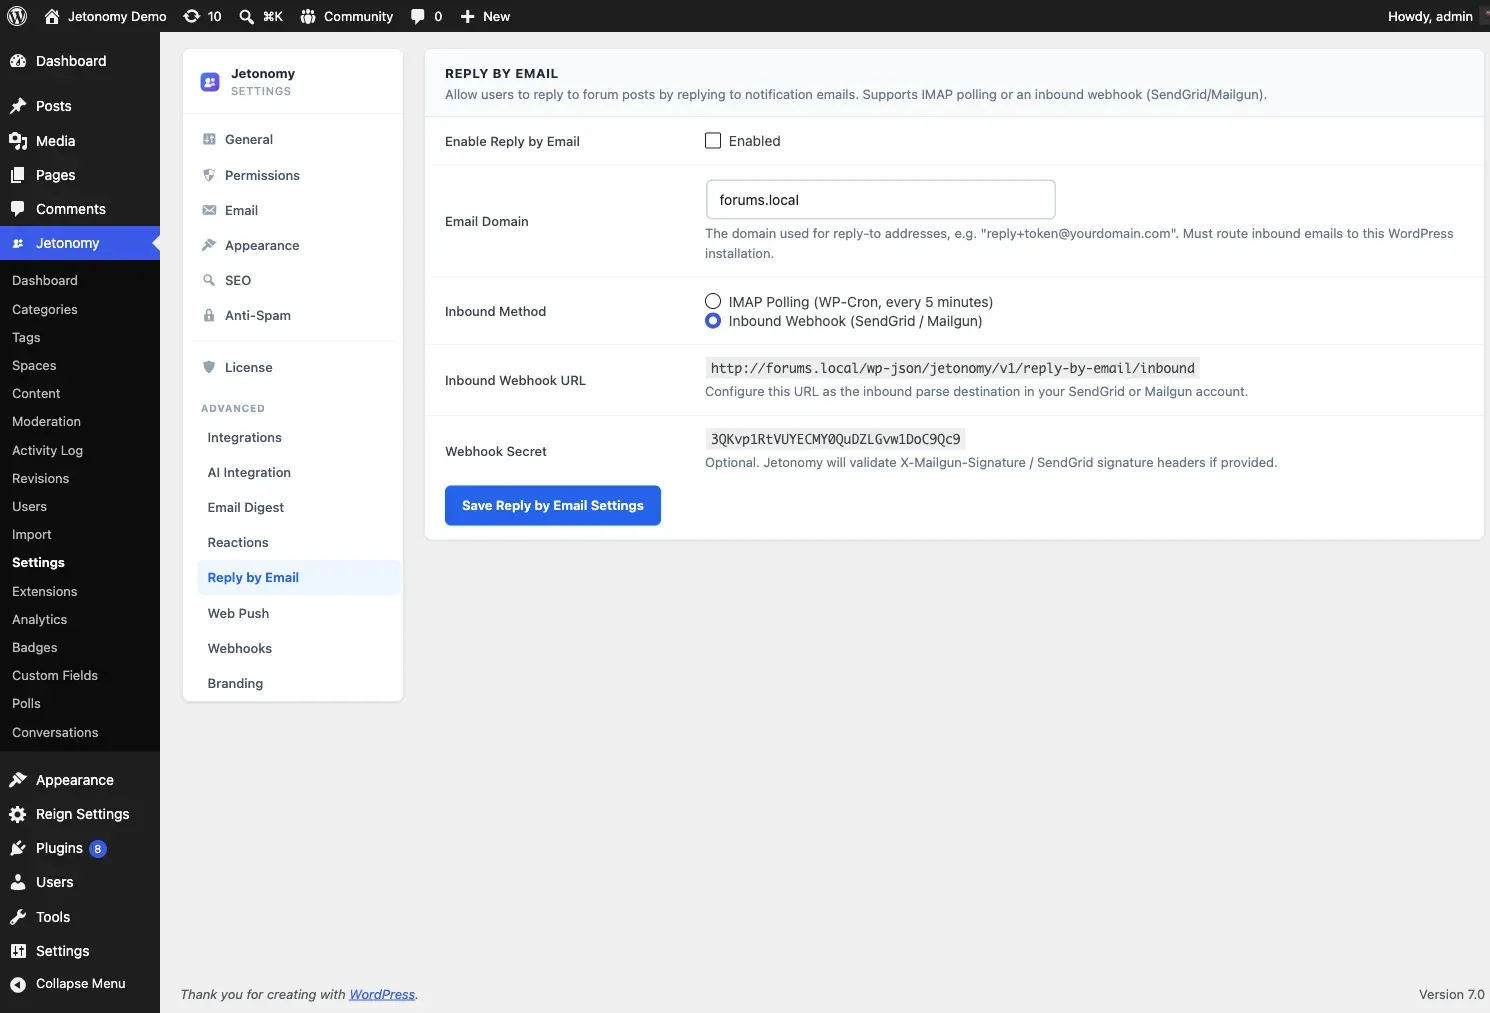Open the WordPress link in footer
The height and width of the screenshot is (1013, 1490).
tap(382, 994)
